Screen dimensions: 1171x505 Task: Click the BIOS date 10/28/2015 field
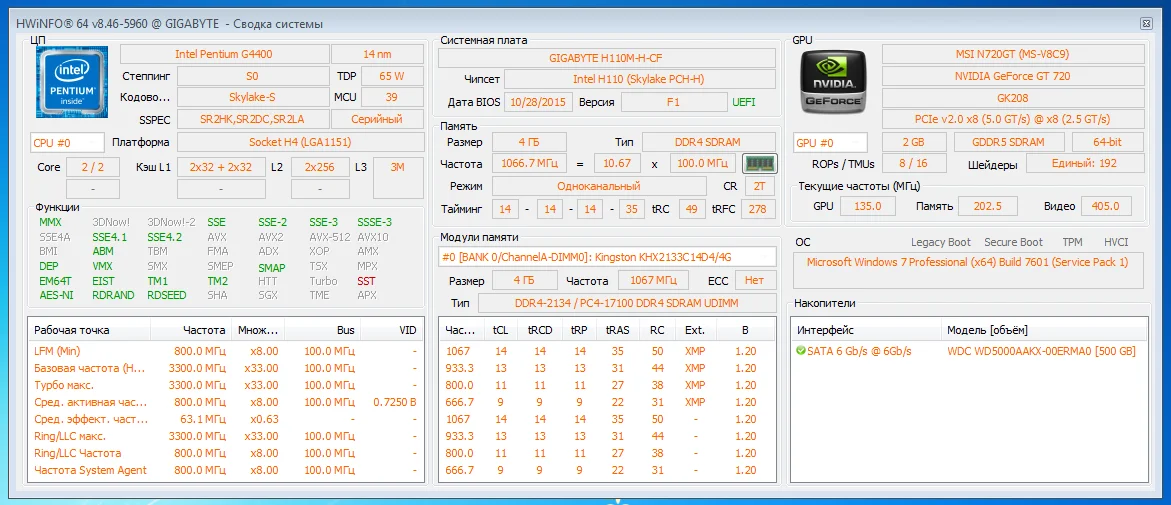pos(538,102)
